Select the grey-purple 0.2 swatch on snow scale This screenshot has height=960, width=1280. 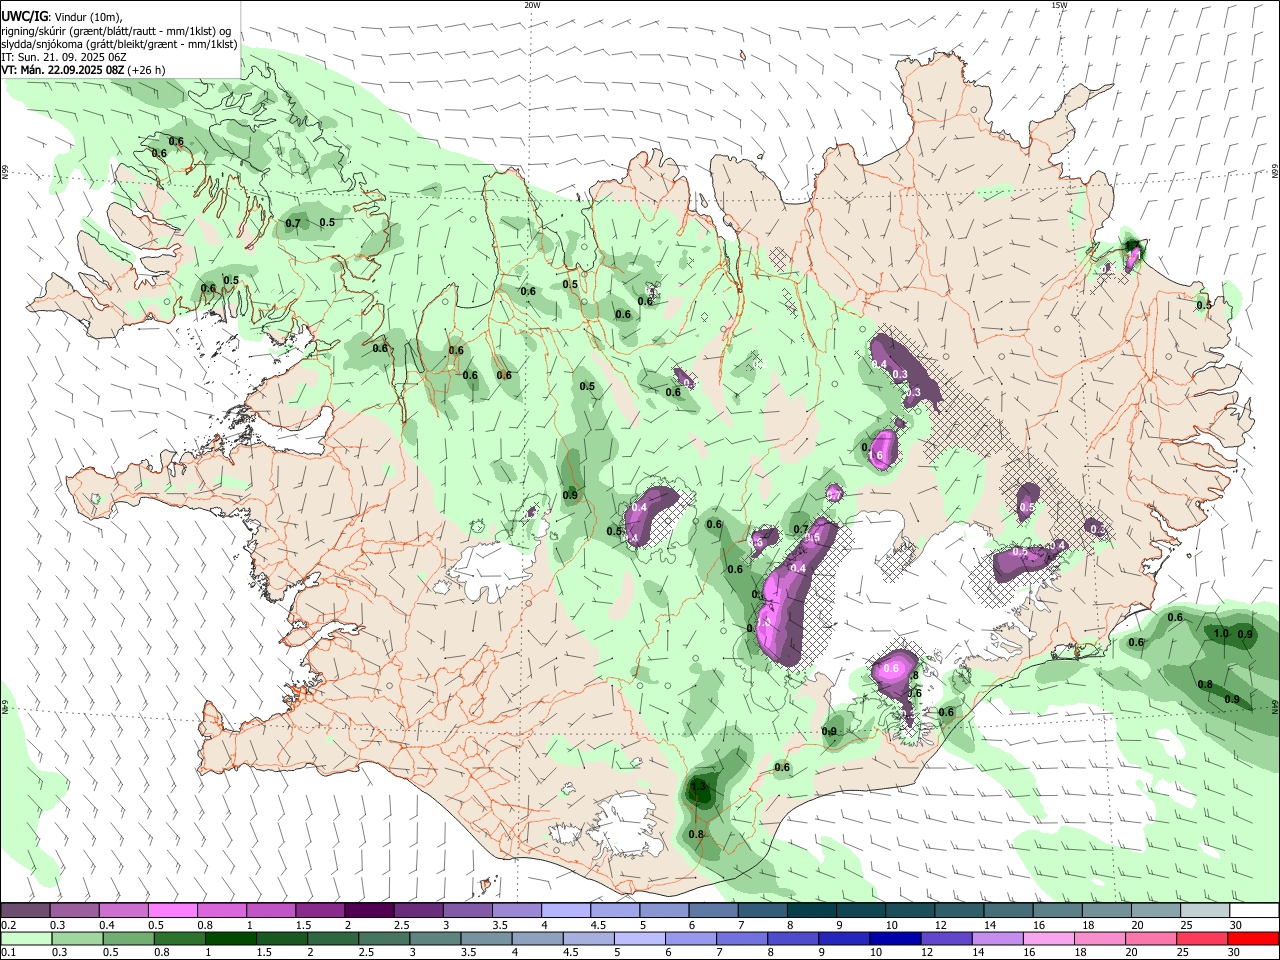(x=25, y=910)
